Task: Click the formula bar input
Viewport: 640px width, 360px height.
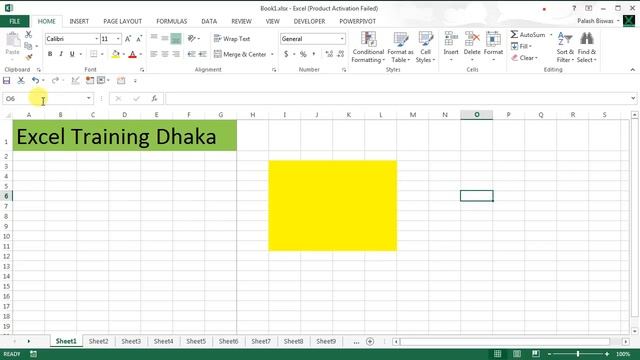Action: coord(397,98)
